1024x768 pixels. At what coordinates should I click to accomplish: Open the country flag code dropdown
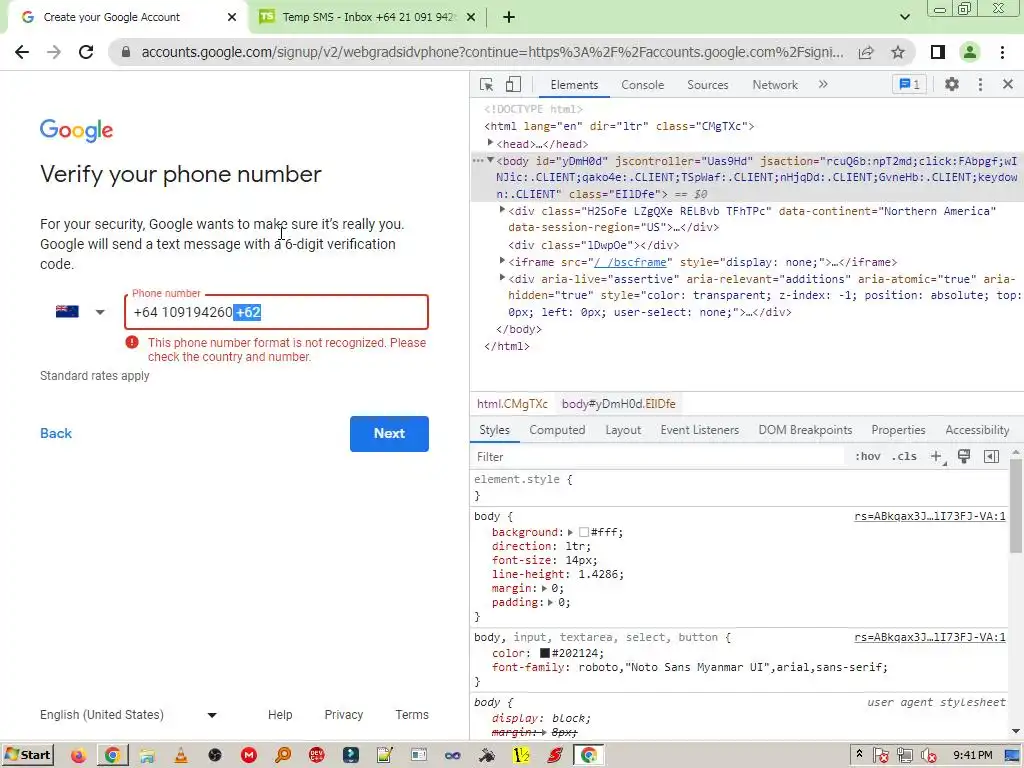click(x=80, y=312)
